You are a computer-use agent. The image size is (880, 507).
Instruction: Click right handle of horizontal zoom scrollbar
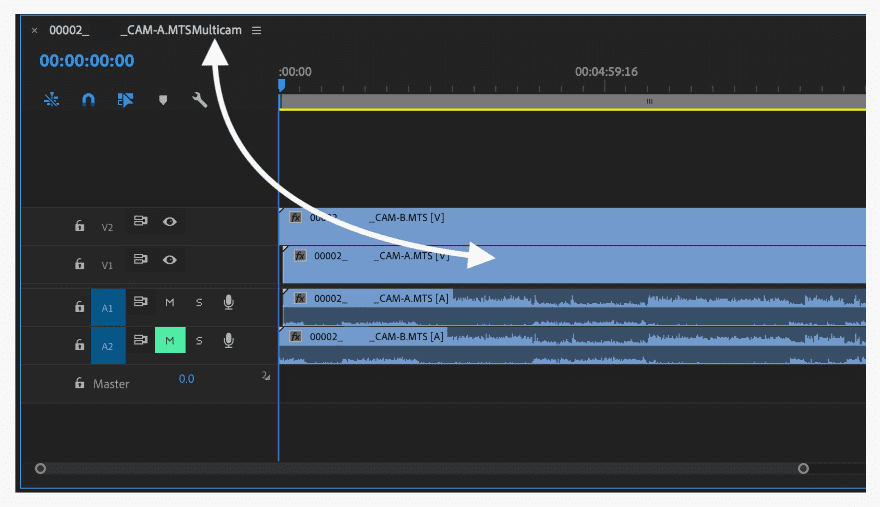[x=803, y=468]
